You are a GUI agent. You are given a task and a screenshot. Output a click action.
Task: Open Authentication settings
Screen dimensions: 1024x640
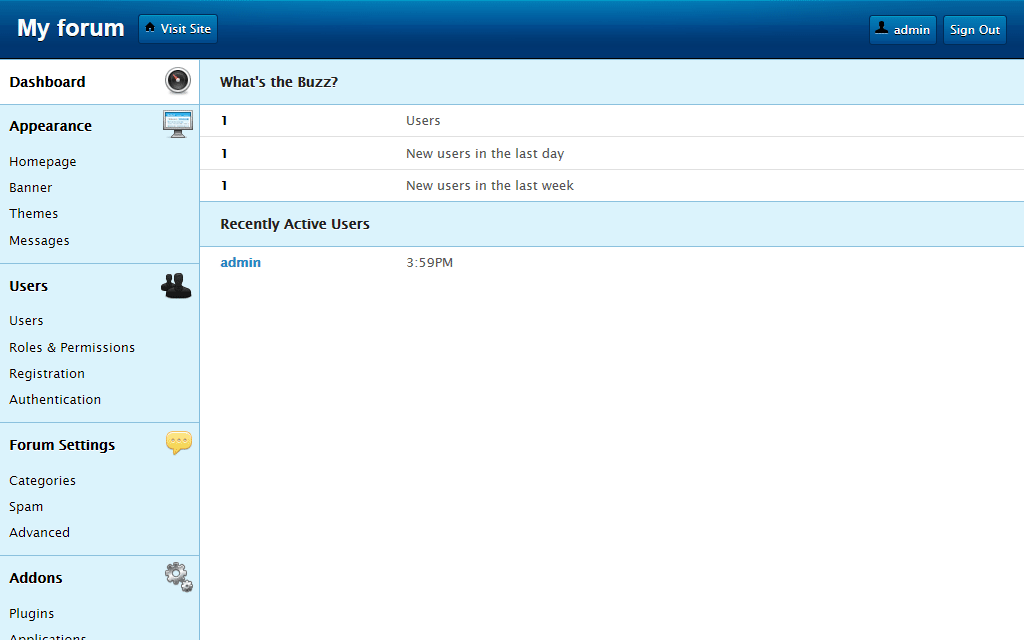point(55,400)
